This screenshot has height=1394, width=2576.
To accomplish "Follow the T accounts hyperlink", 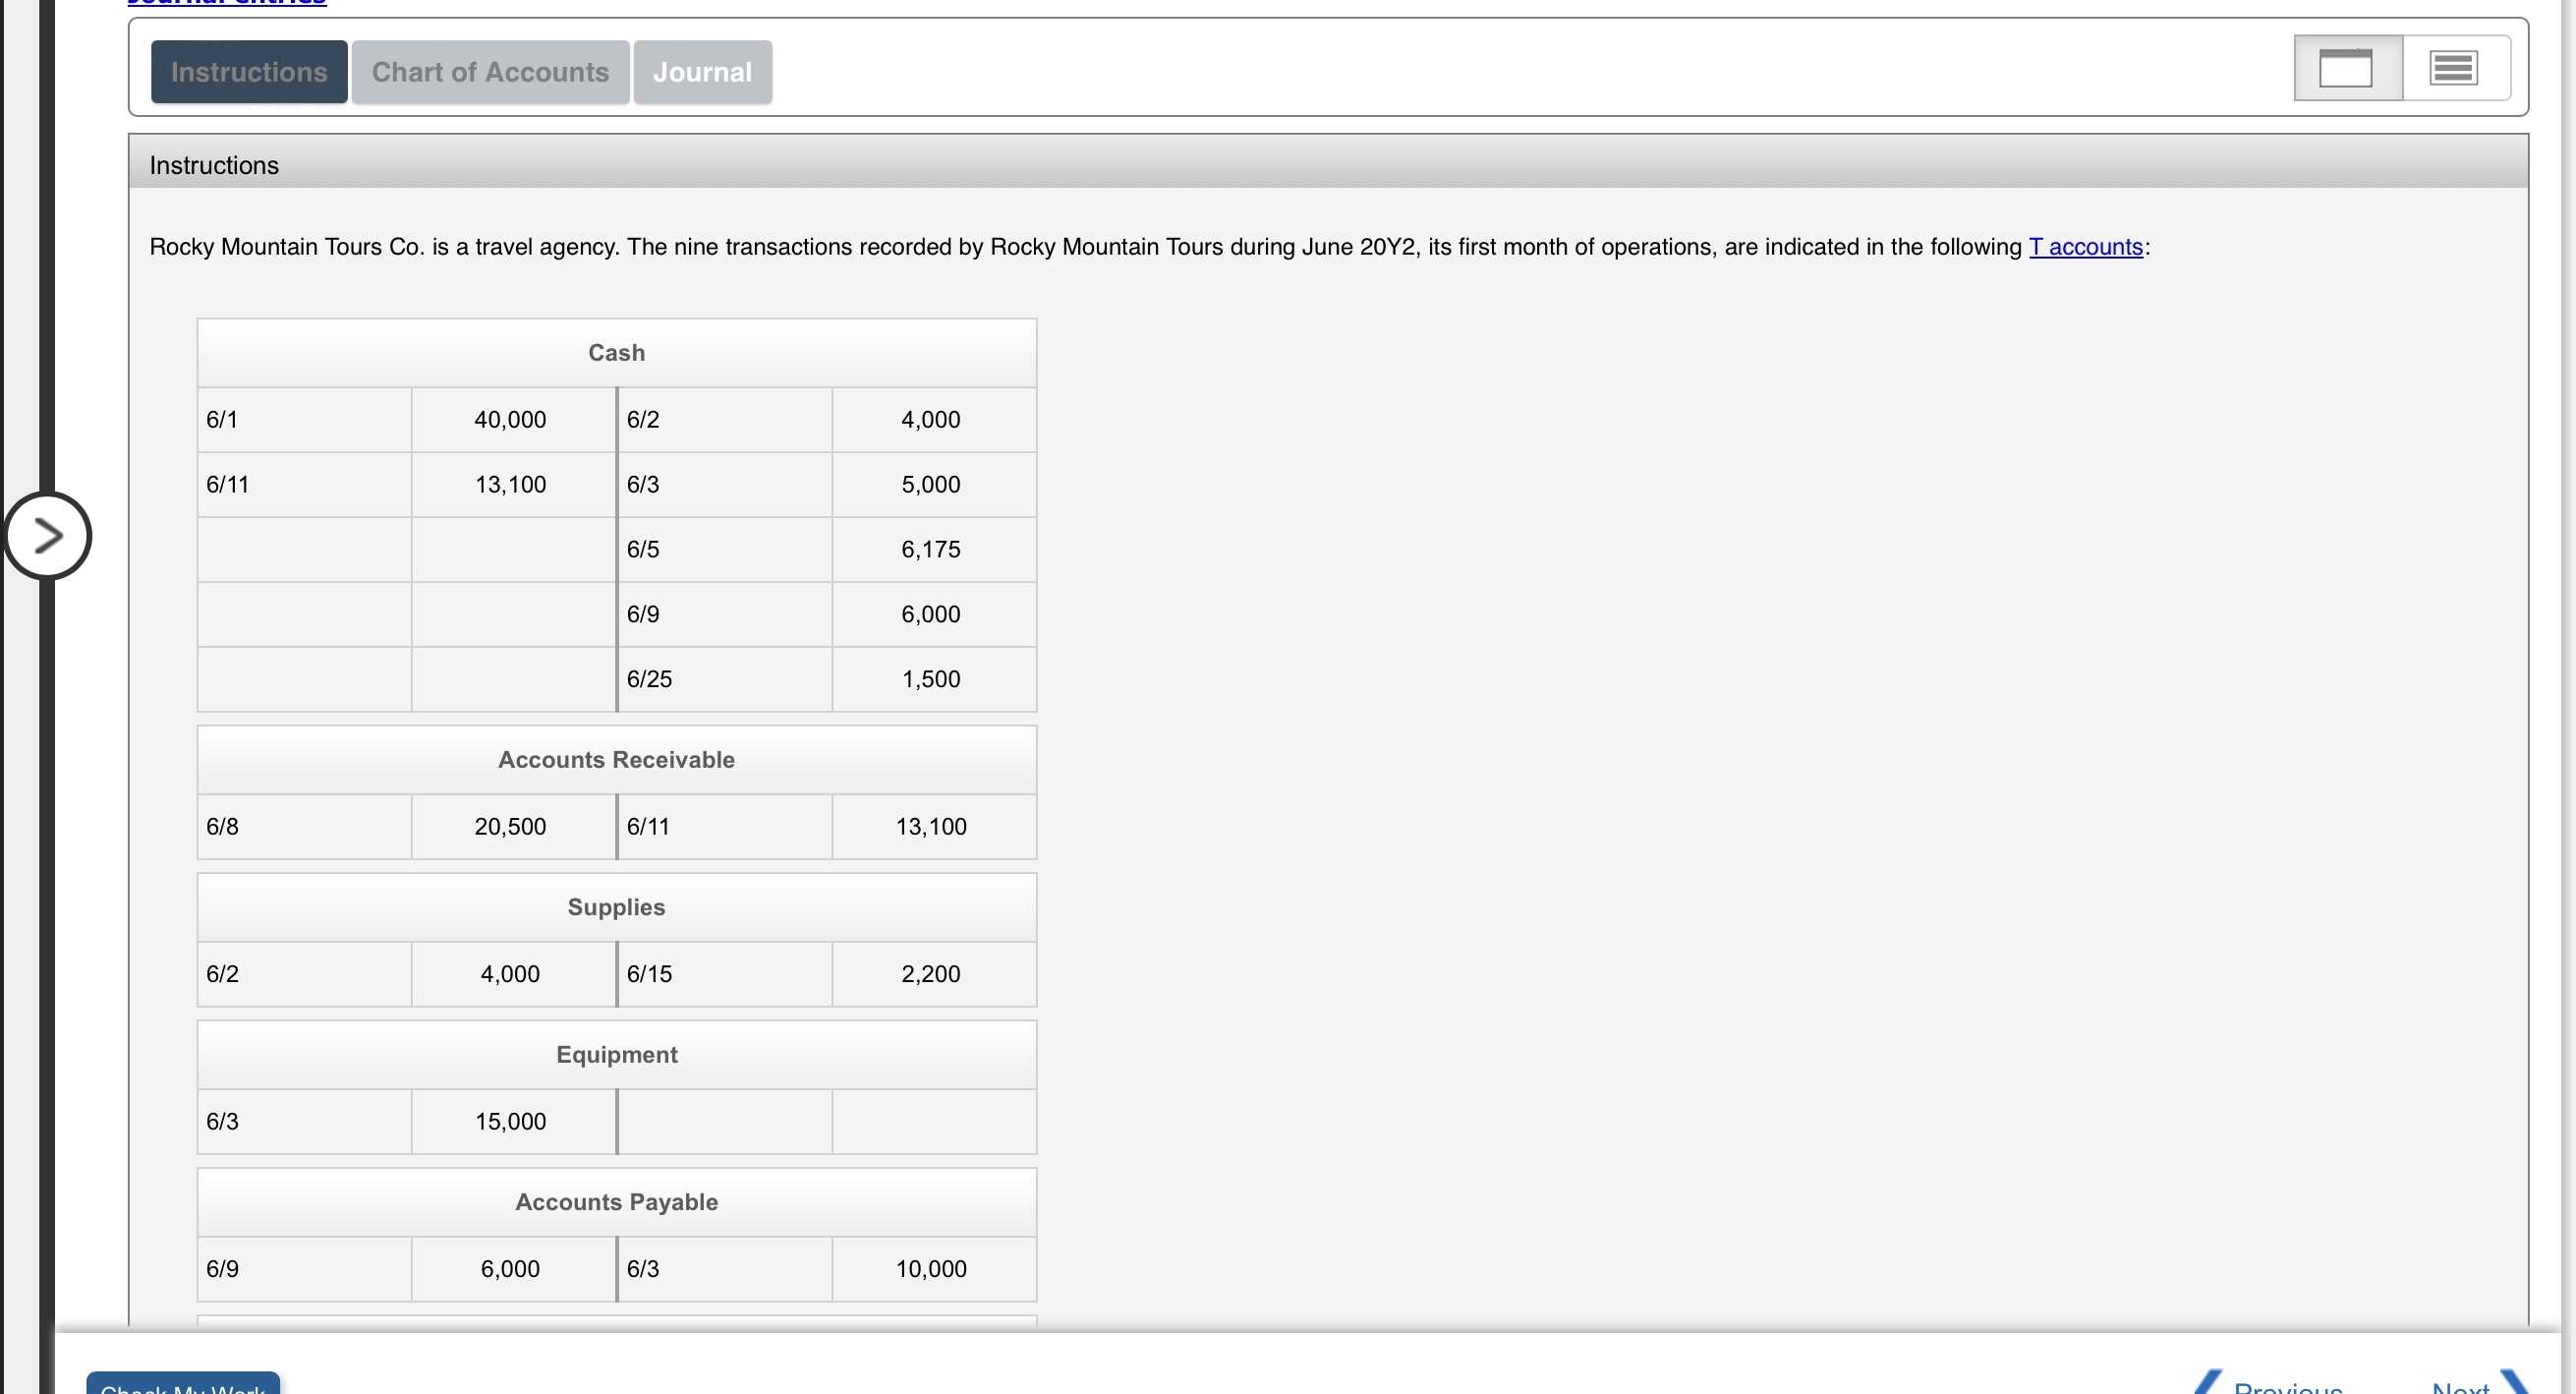I will tap(2085, 247).
